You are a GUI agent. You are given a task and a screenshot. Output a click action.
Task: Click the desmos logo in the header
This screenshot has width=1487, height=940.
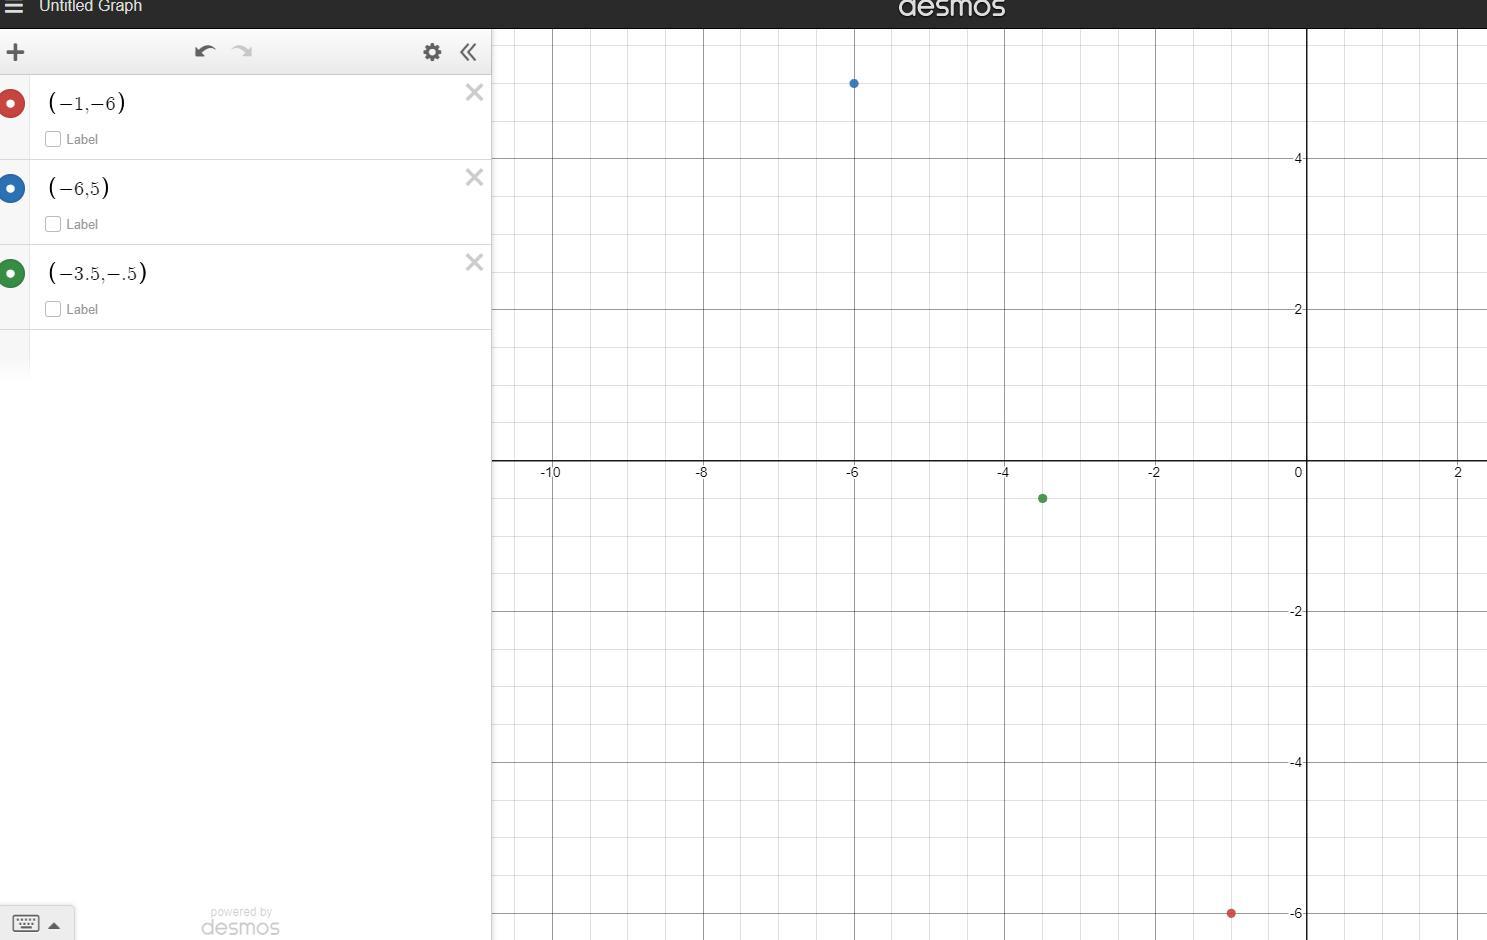click(951, 9)
